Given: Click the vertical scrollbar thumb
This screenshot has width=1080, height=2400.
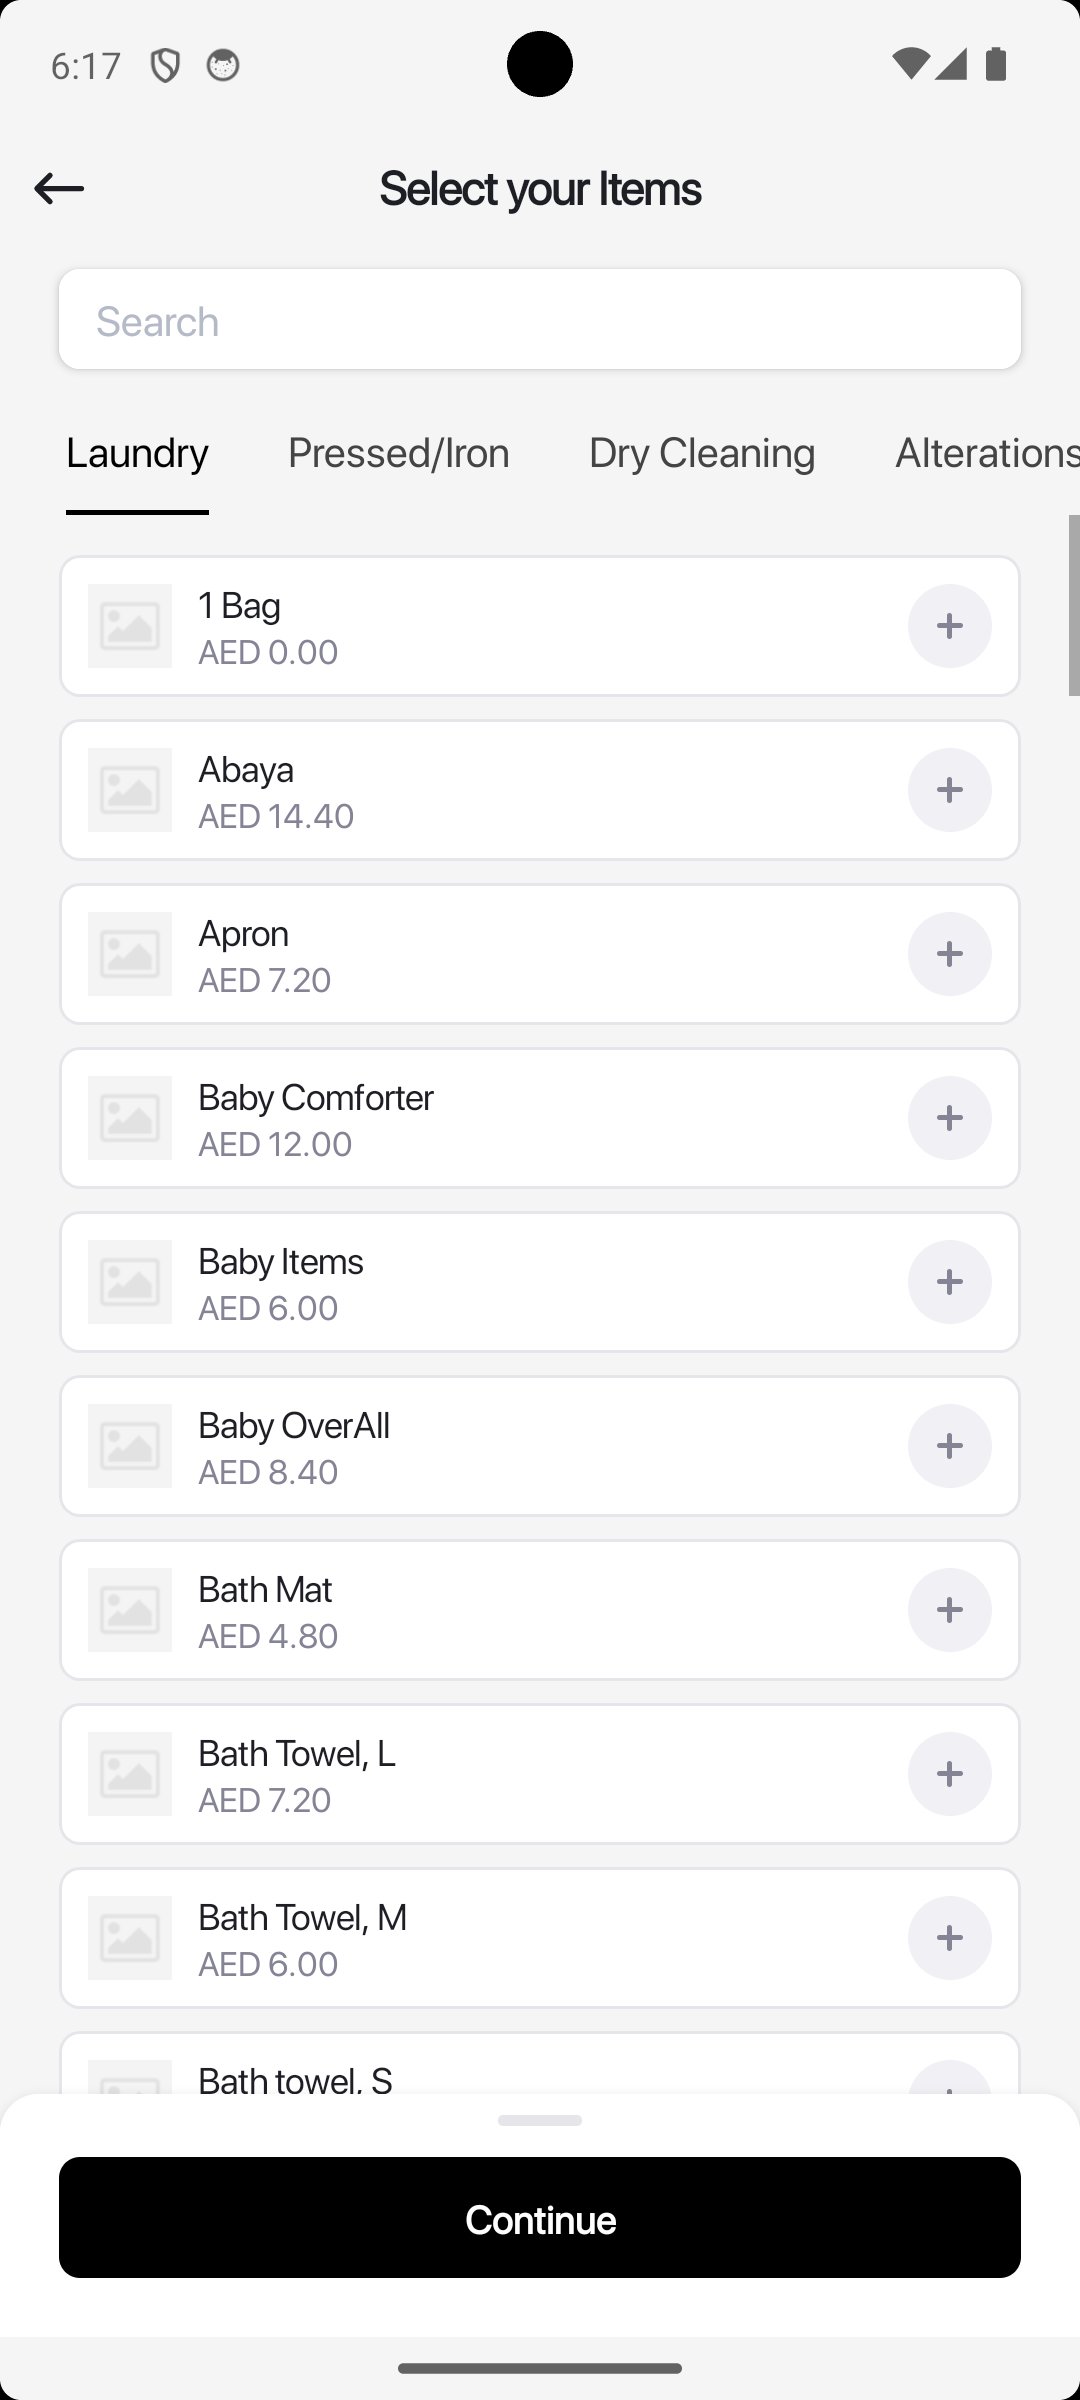Looking at the screenshot, I should pyautogui.click(x=1073, y=605).
